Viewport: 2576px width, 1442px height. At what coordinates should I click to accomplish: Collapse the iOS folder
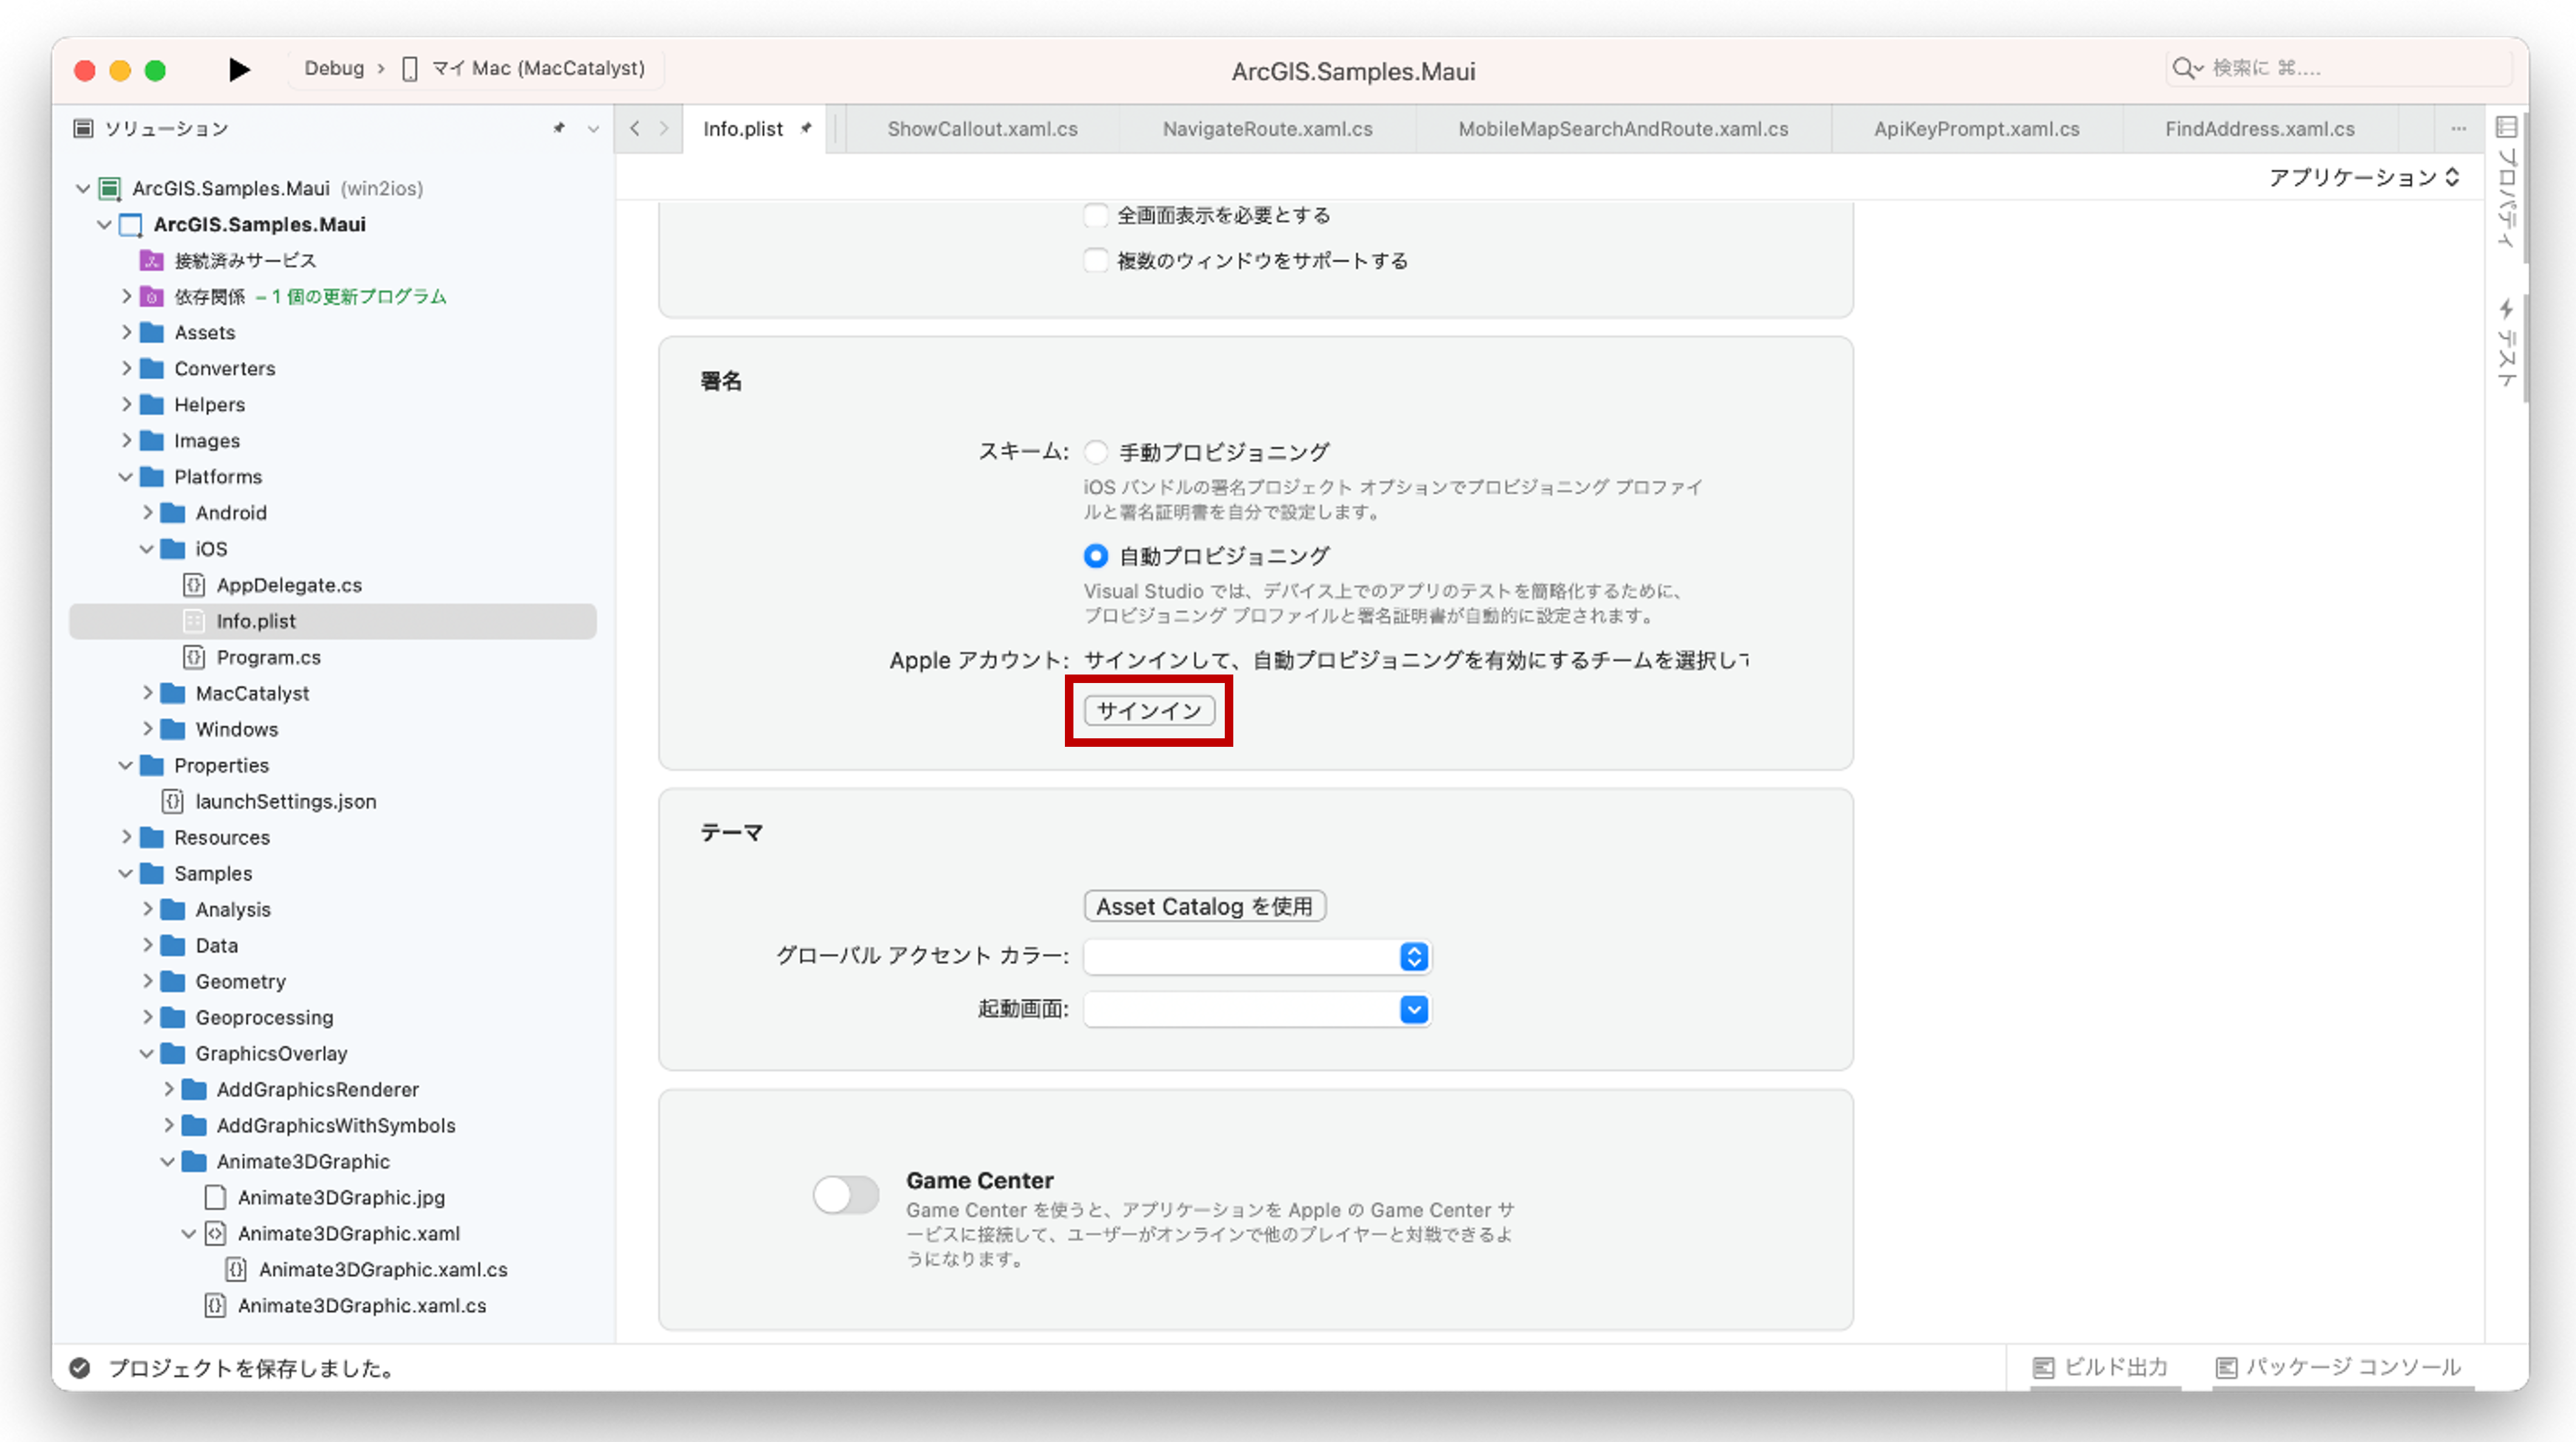pos(147,549)
